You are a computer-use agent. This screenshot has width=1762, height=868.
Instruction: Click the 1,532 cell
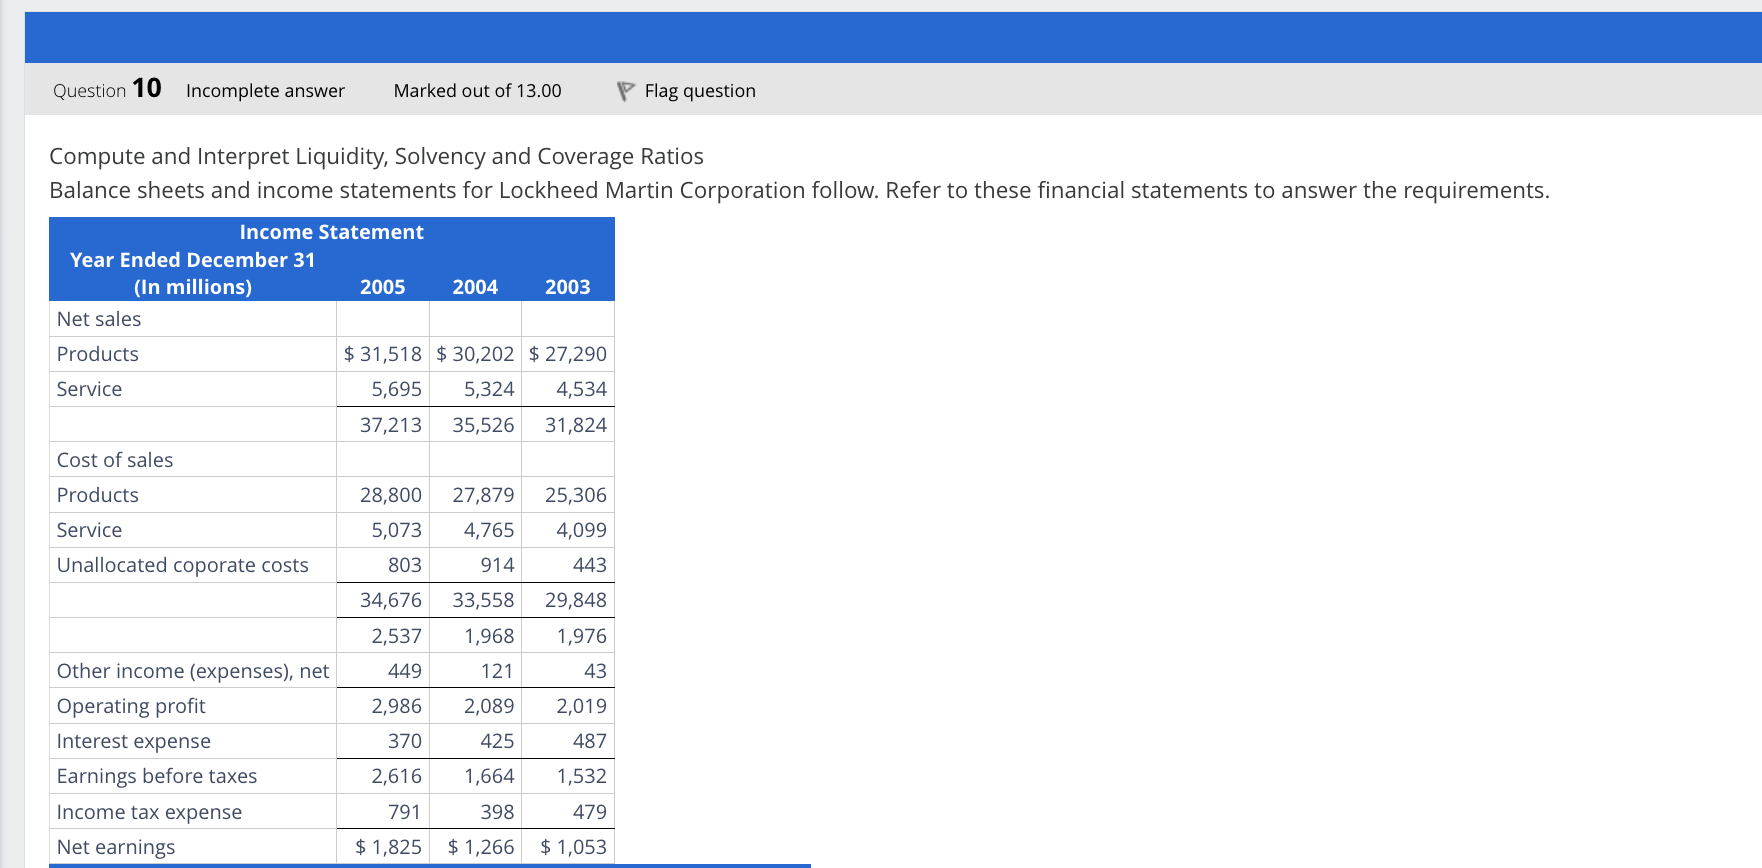click(568, 776)
